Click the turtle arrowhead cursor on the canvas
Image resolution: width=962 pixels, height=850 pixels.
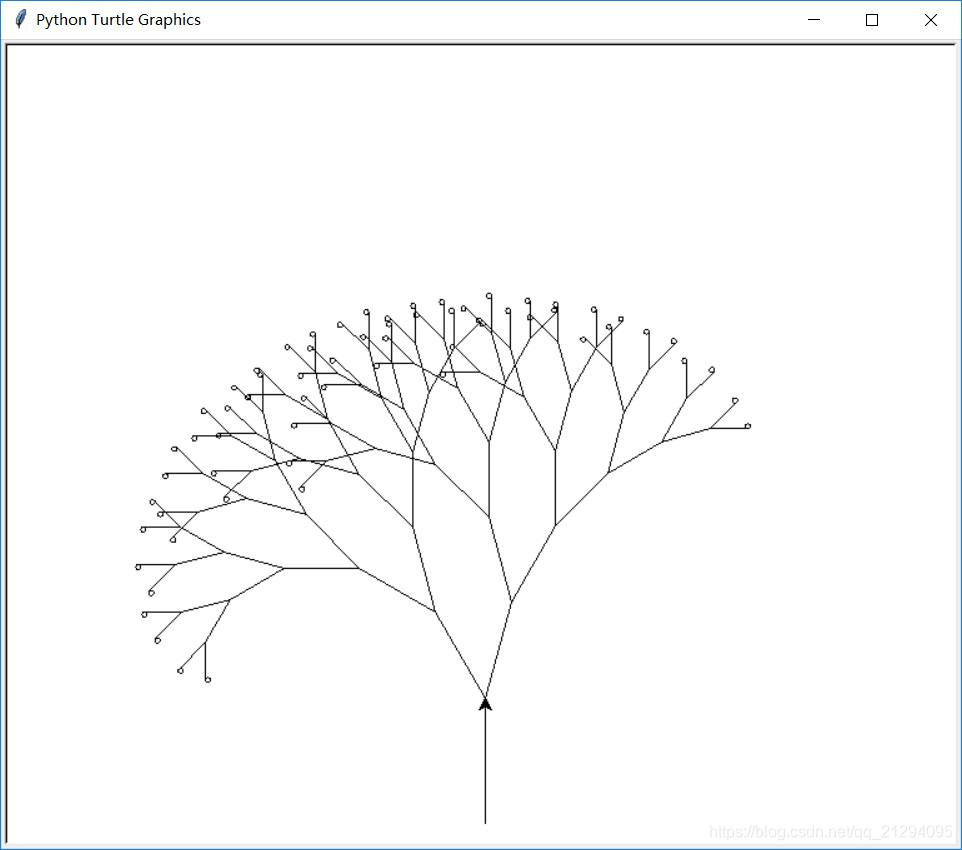point(485,703)
